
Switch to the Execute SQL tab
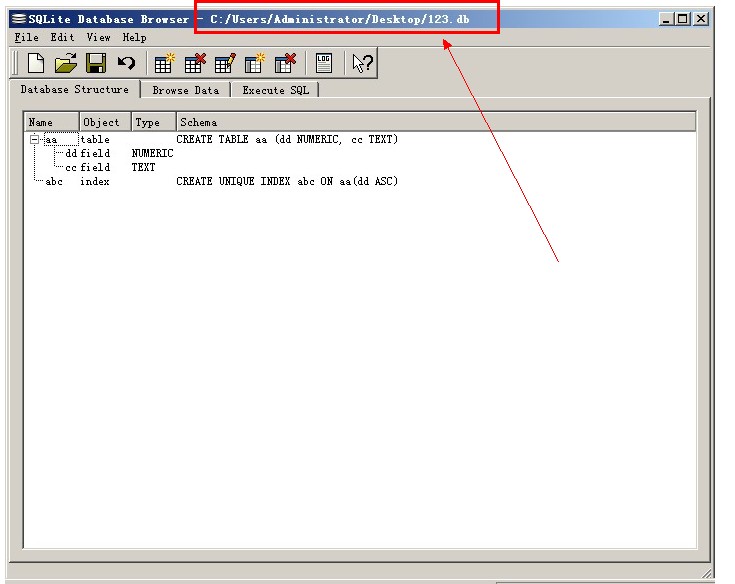pos(276,90)
